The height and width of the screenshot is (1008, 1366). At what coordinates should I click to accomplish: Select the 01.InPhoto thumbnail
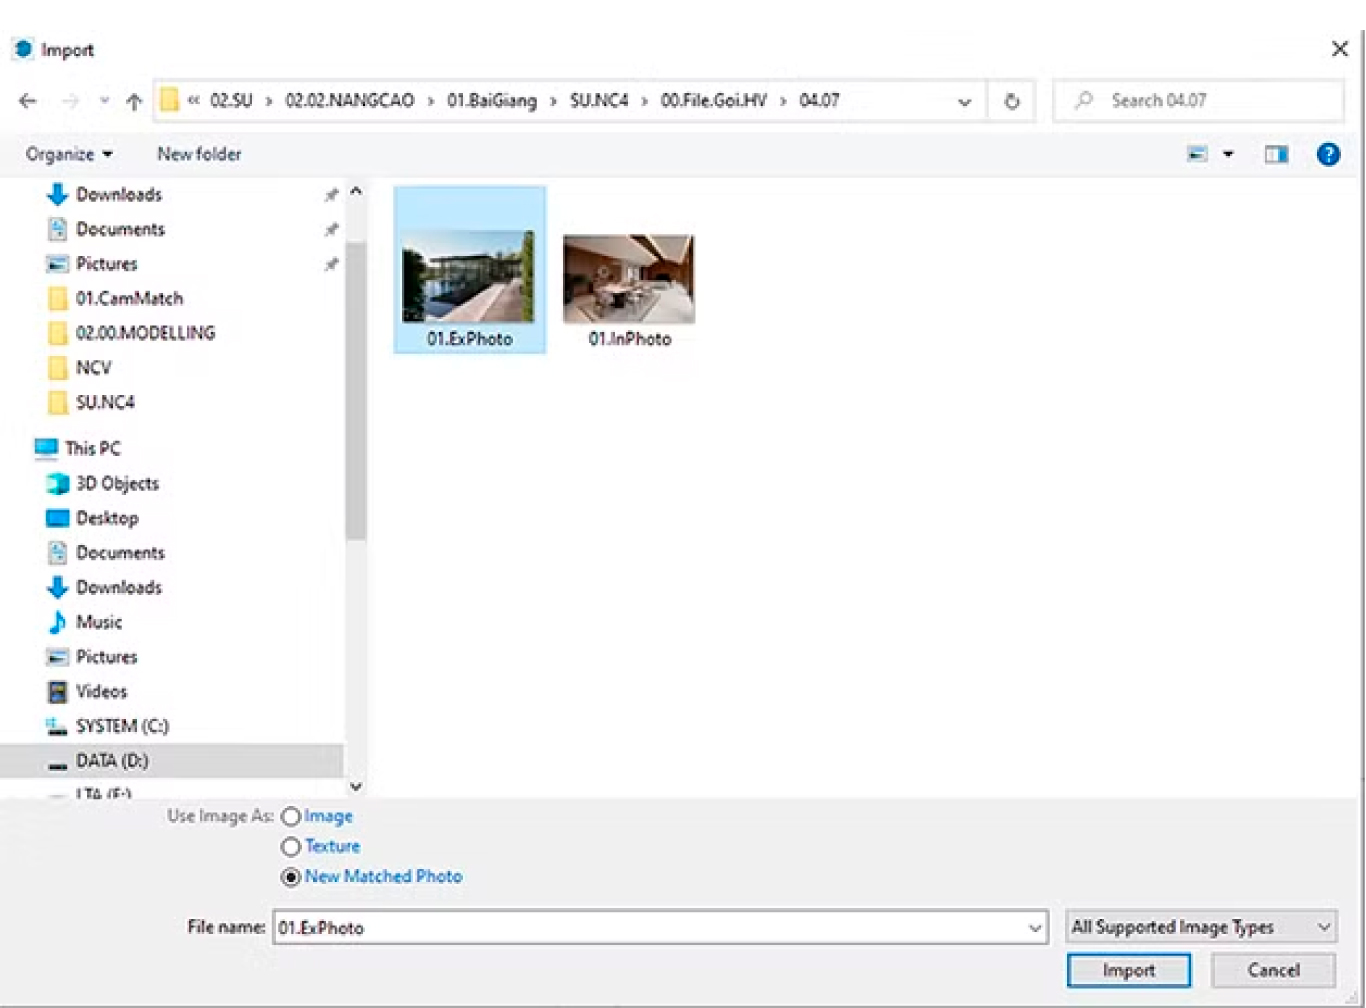pos(629,290)
